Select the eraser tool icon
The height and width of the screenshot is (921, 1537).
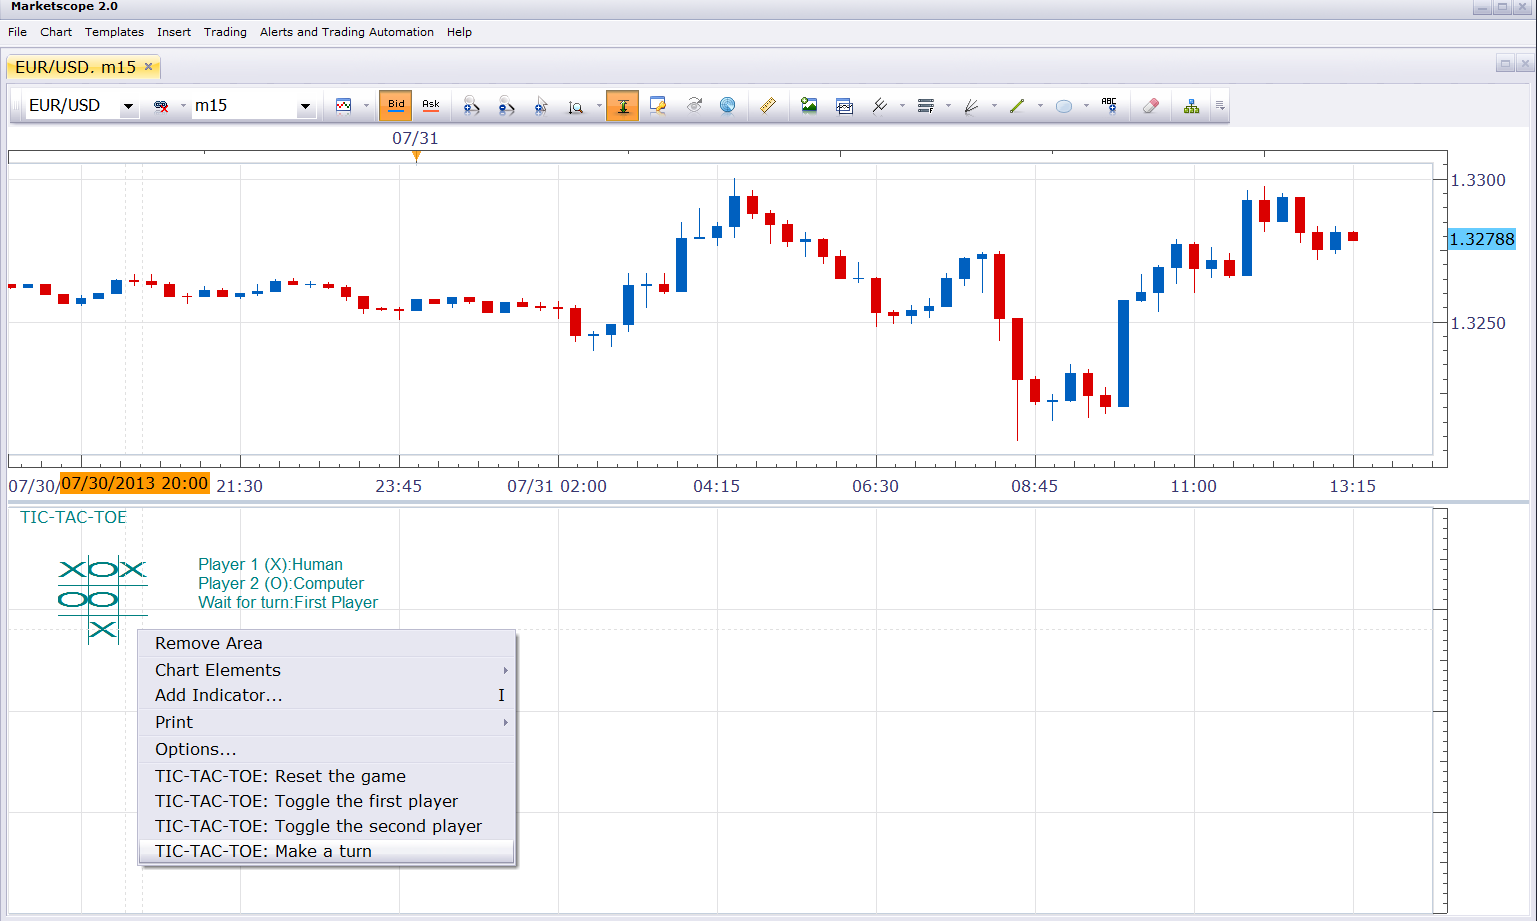[1151, 105]
